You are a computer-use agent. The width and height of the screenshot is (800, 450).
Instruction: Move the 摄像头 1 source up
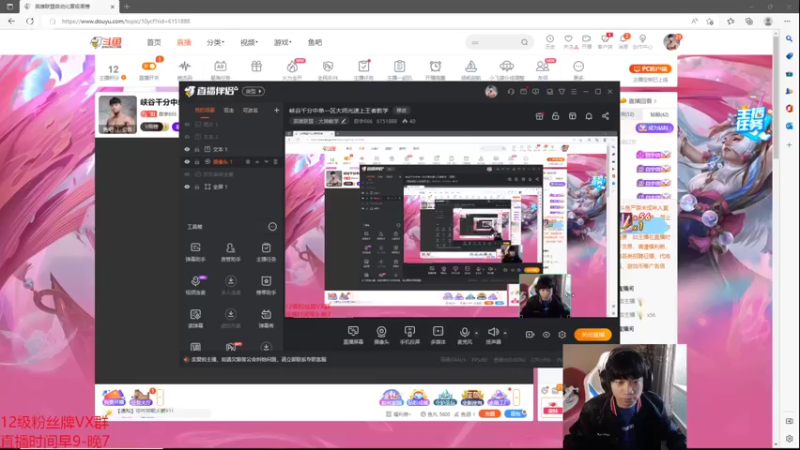click(257, 162)
